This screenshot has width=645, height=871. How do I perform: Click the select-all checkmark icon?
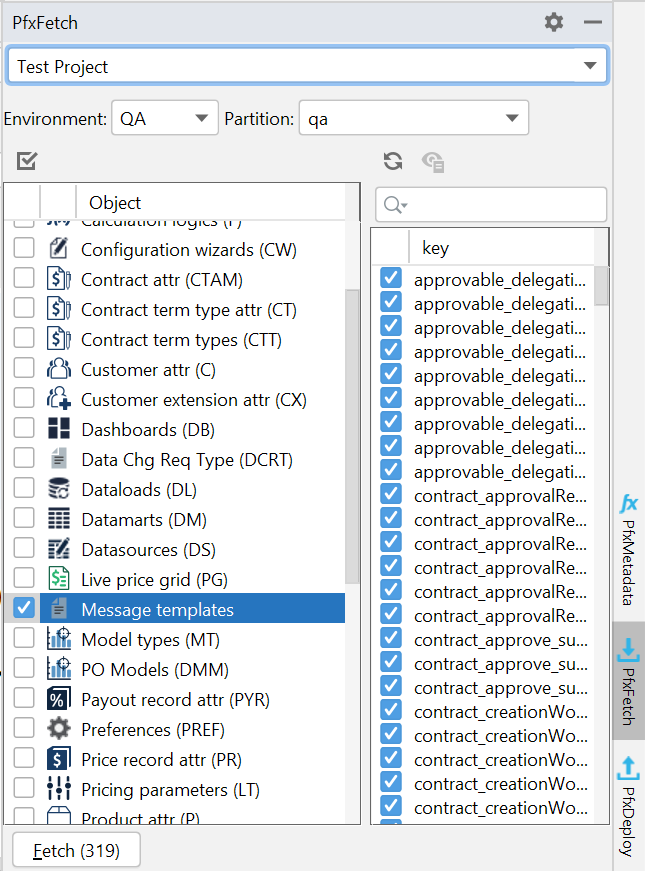pyautogui.click(x=27, y=161)
